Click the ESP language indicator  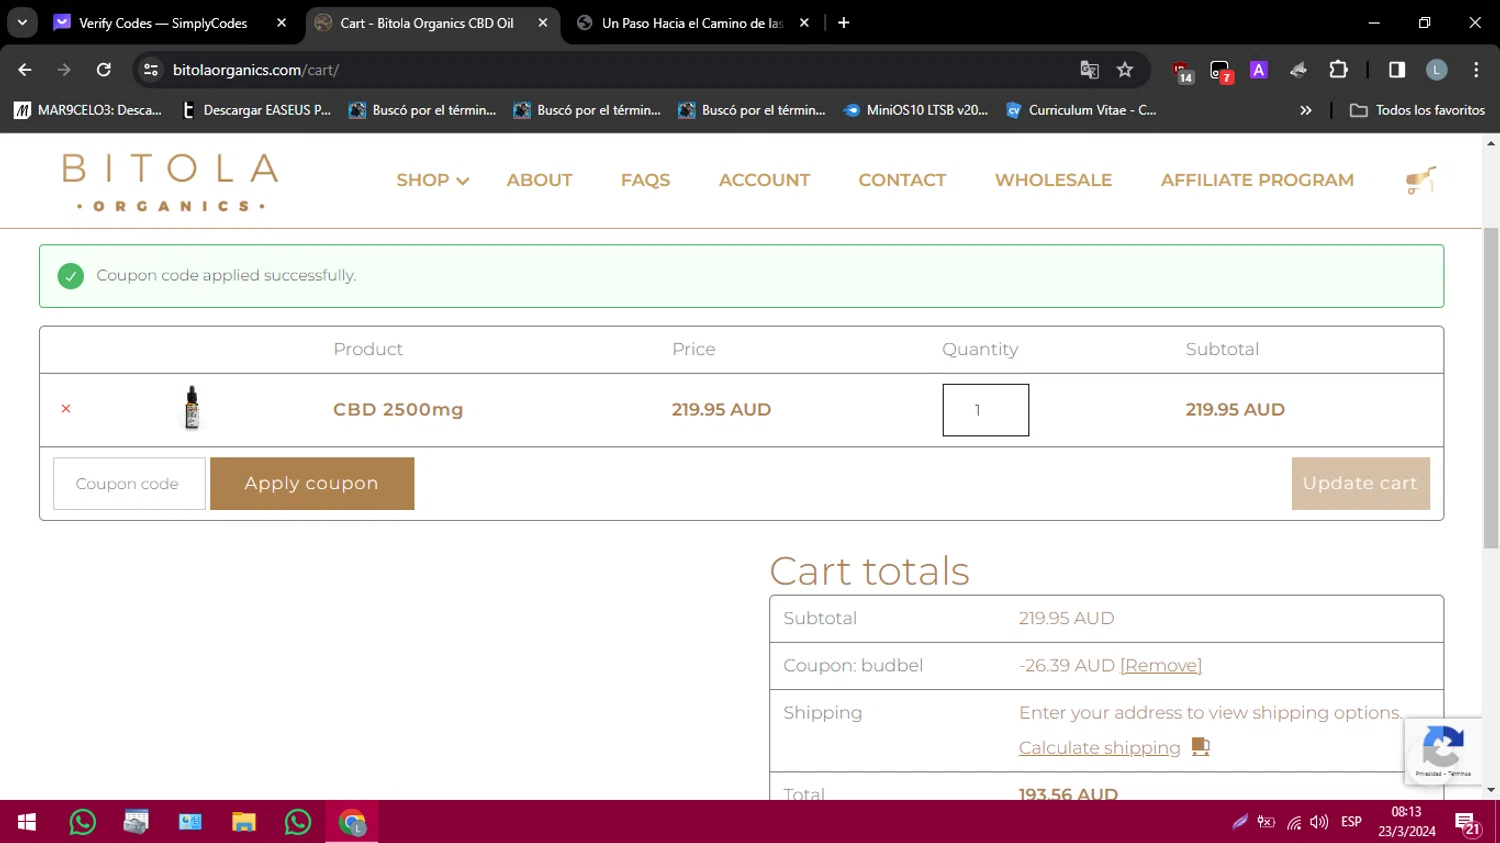(x=1351, y=822)
